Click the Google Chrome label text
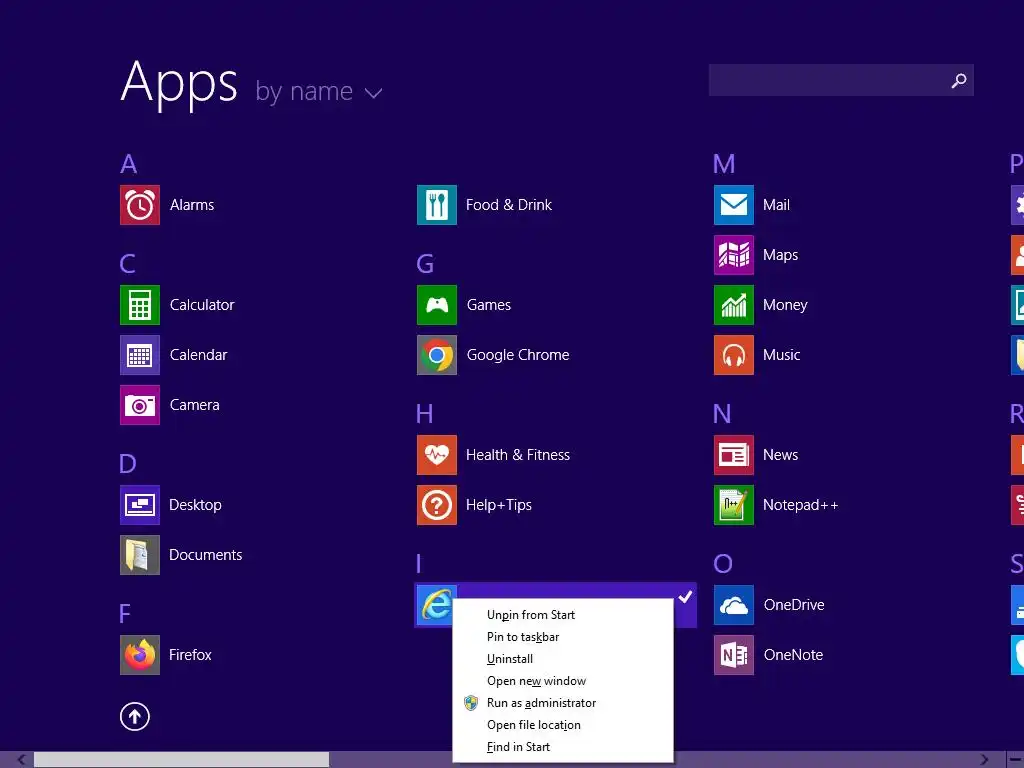The image size is (1024, 768). click(518, 355)
